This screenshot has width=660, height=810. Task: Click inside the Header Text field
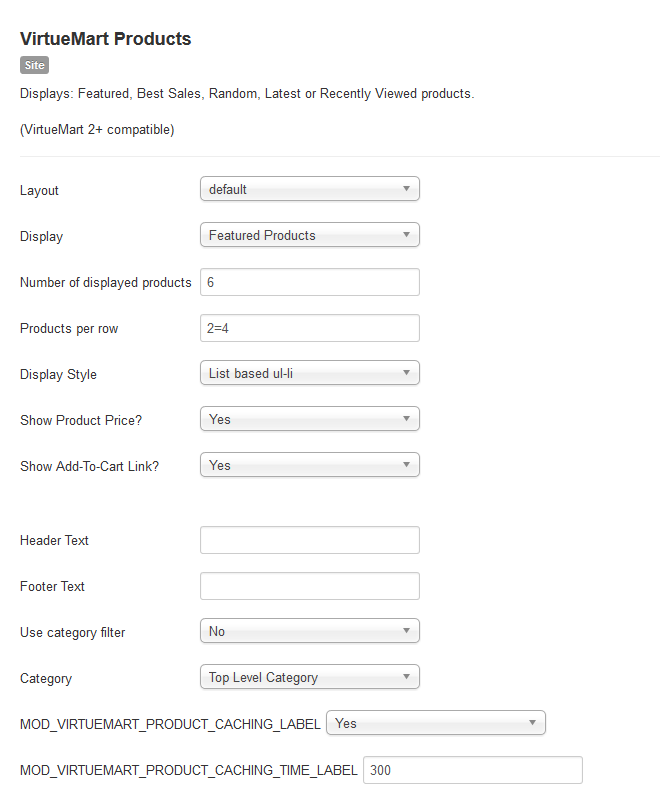(x=310, y=540)
